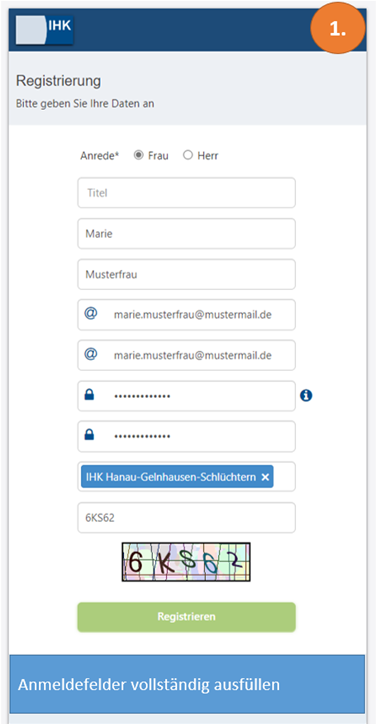Click the lock icon in first password field
This screenshot has height=724, width=378.
point(90,395)
